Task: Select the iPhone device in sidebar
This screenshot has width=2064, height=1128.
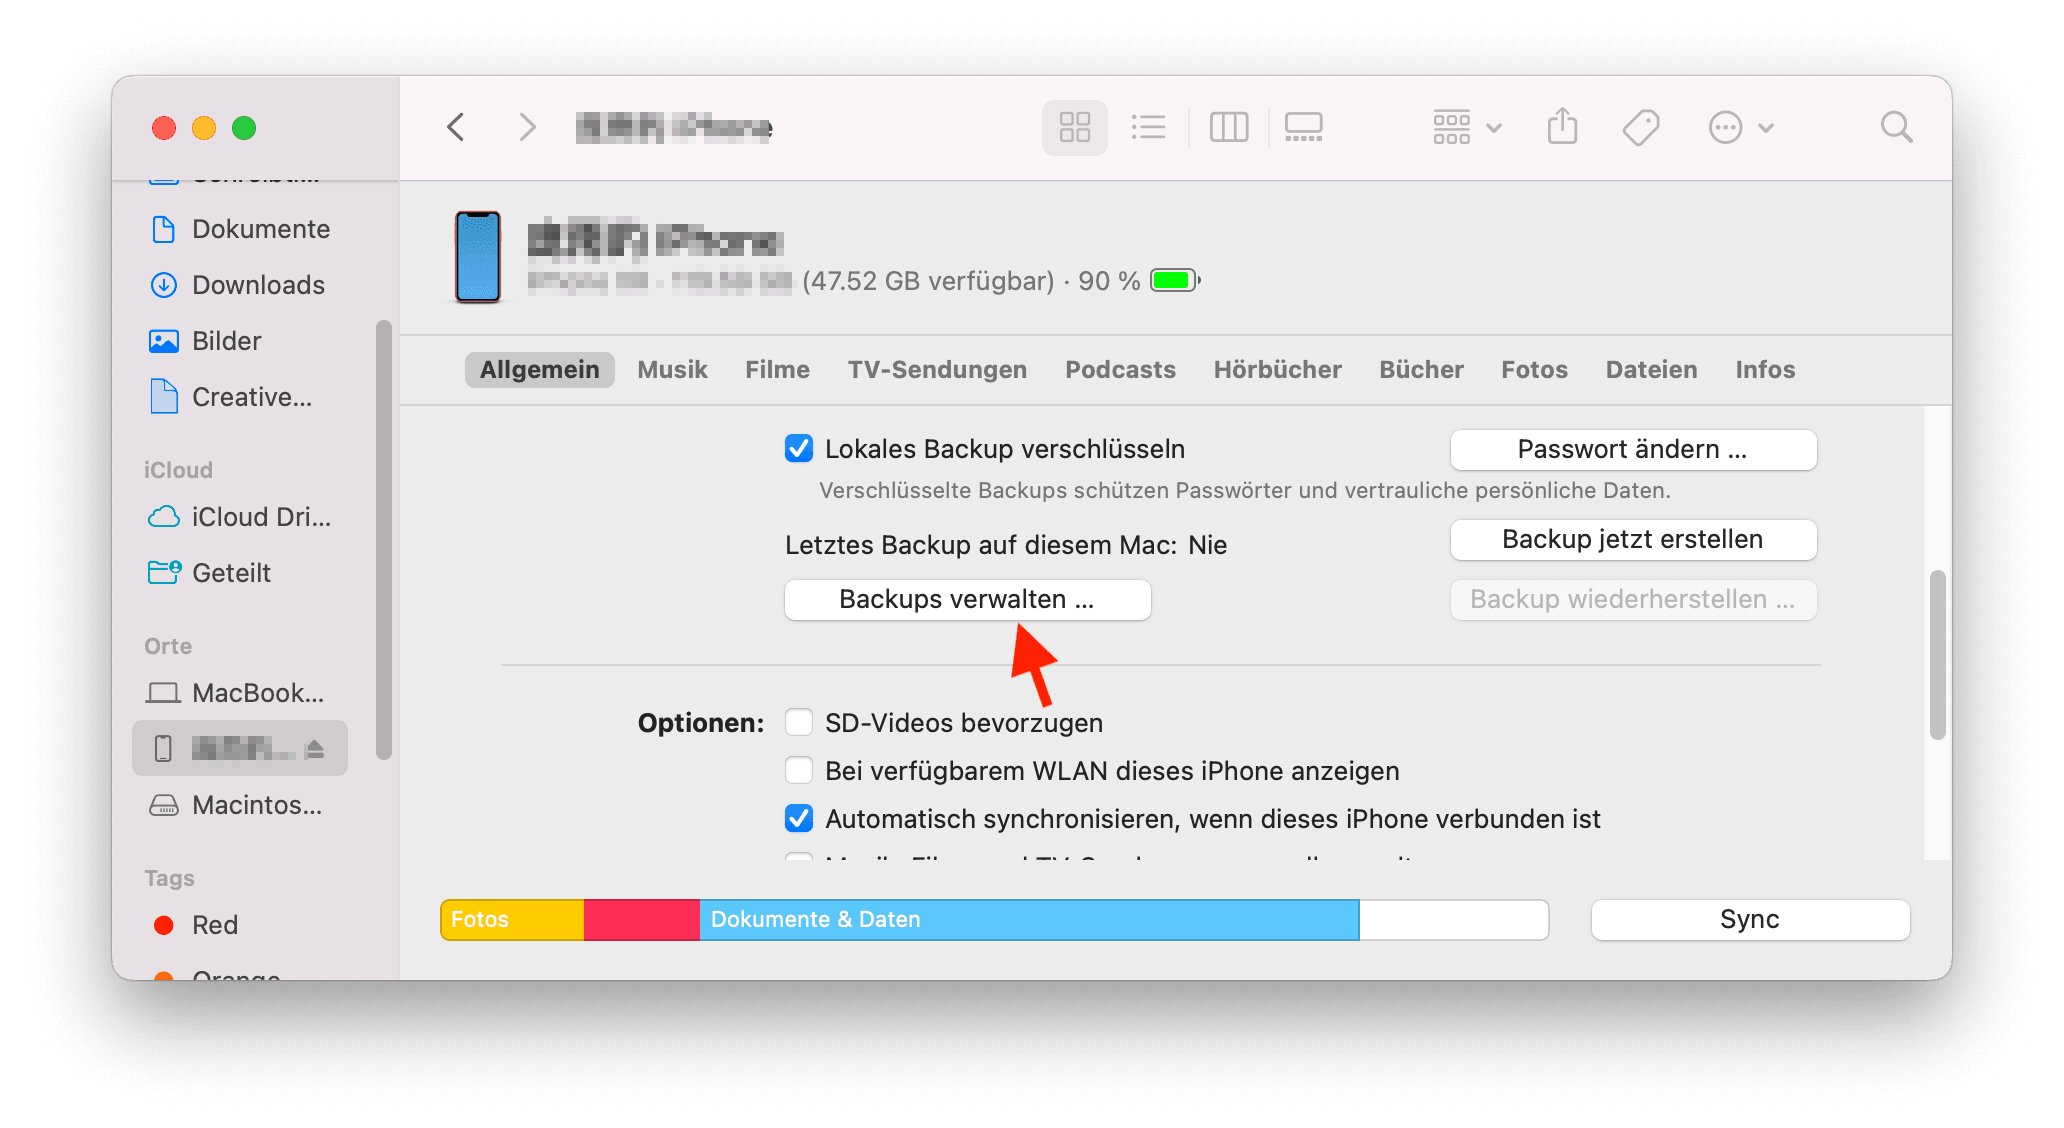Action: point(240,748)
